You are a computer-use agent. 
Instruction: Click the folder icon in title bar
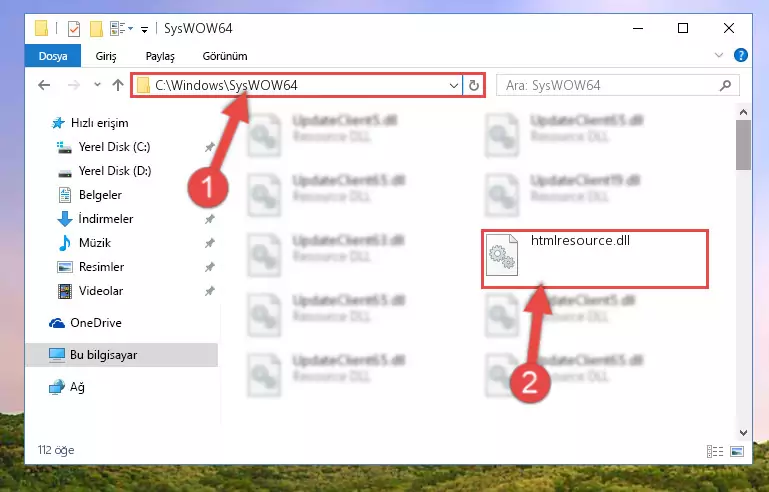42,28
